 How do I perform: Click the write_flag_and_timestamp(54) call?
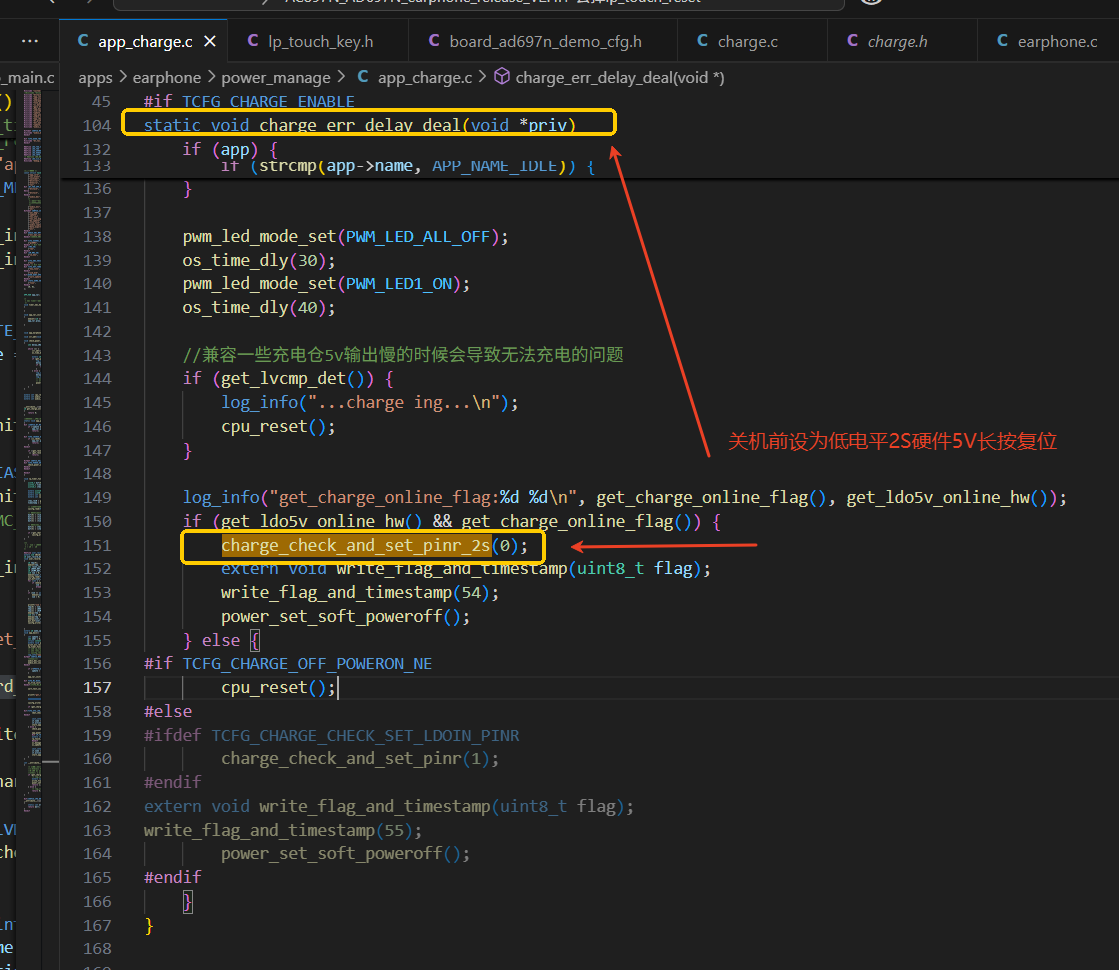(360, 593)
